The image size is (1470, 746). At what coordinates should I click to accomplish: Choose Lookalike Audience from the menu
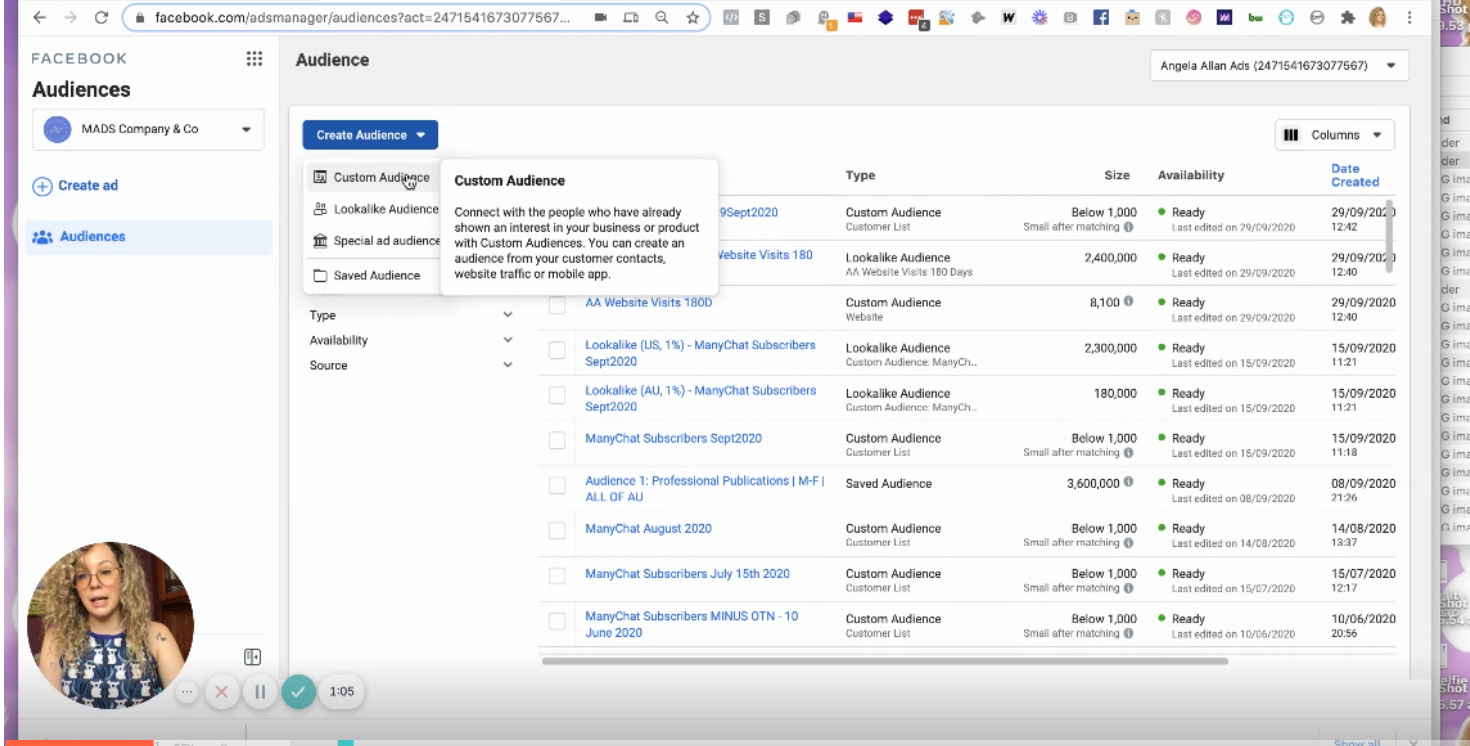(372, 209)
